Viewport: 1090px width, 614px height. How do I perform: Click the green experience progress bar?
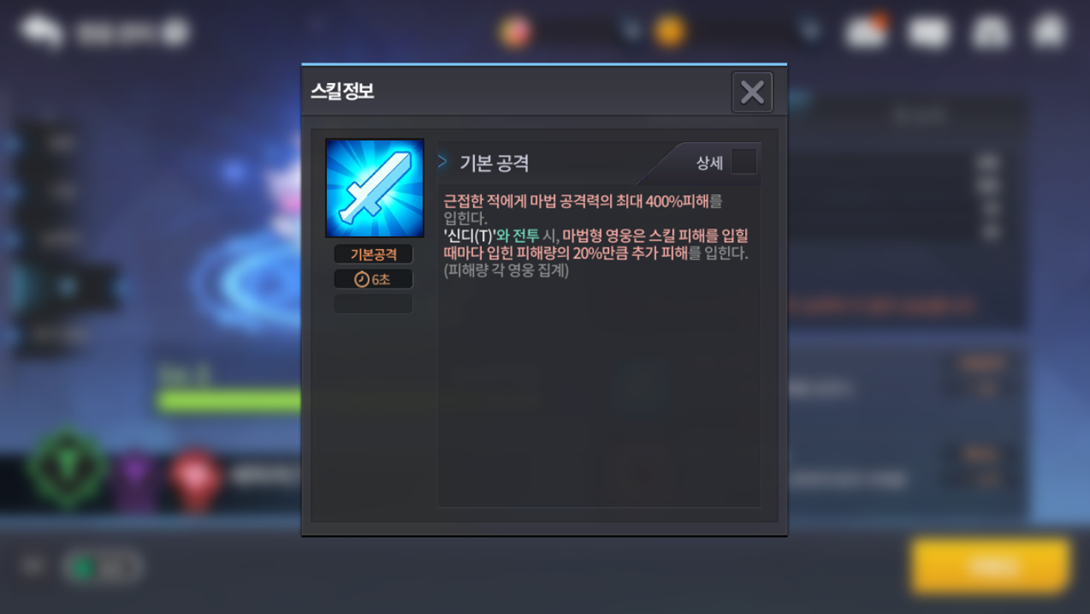[x=229, y=401]
